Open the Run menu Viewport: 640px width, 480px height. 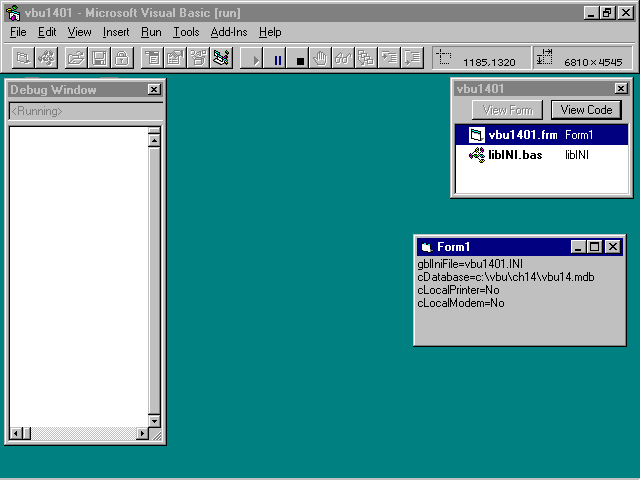click(151, 32)
